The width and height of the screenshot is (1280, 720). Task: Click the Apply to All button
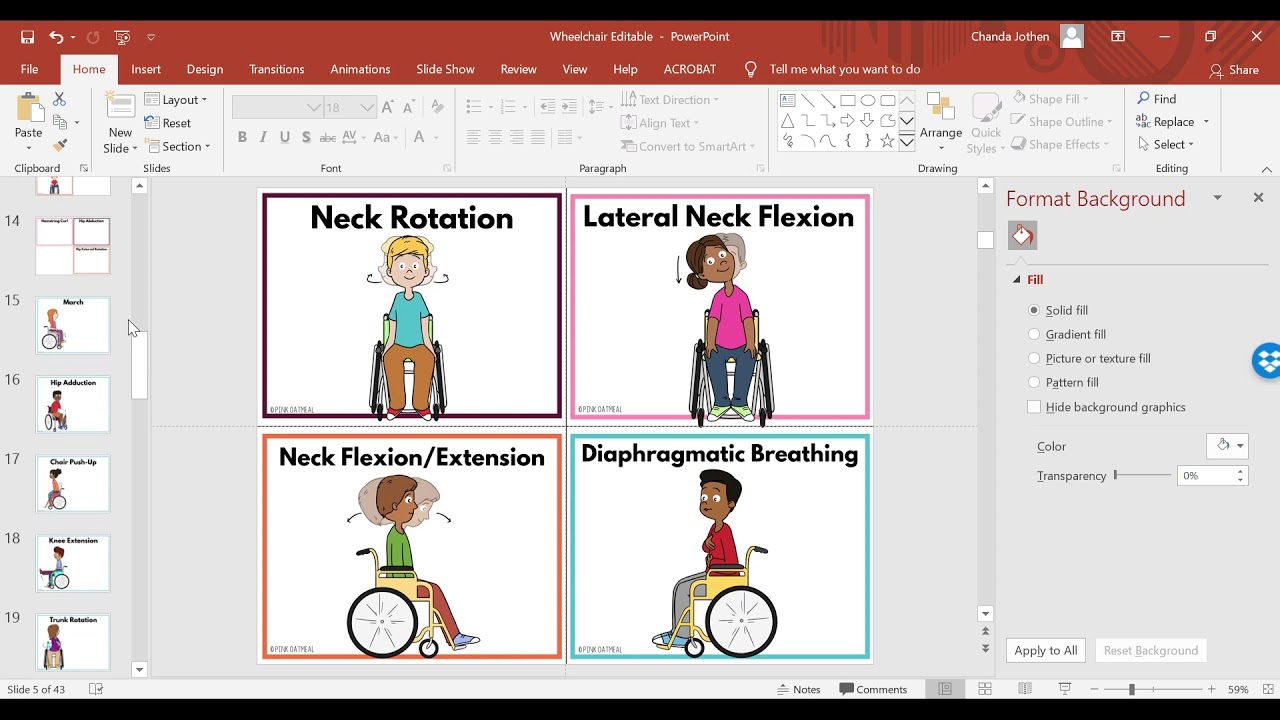[x=1045, y=650]
